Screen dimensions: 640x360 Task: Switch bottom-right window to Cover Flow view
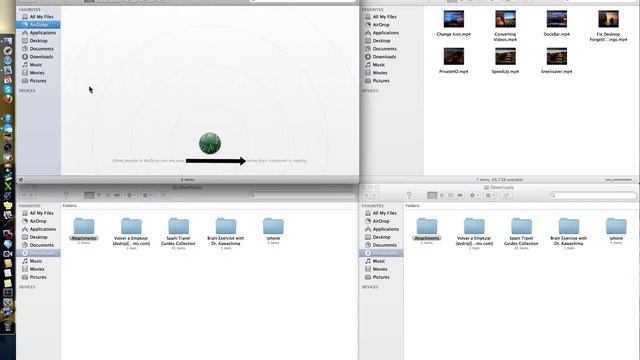coord(460,196)
